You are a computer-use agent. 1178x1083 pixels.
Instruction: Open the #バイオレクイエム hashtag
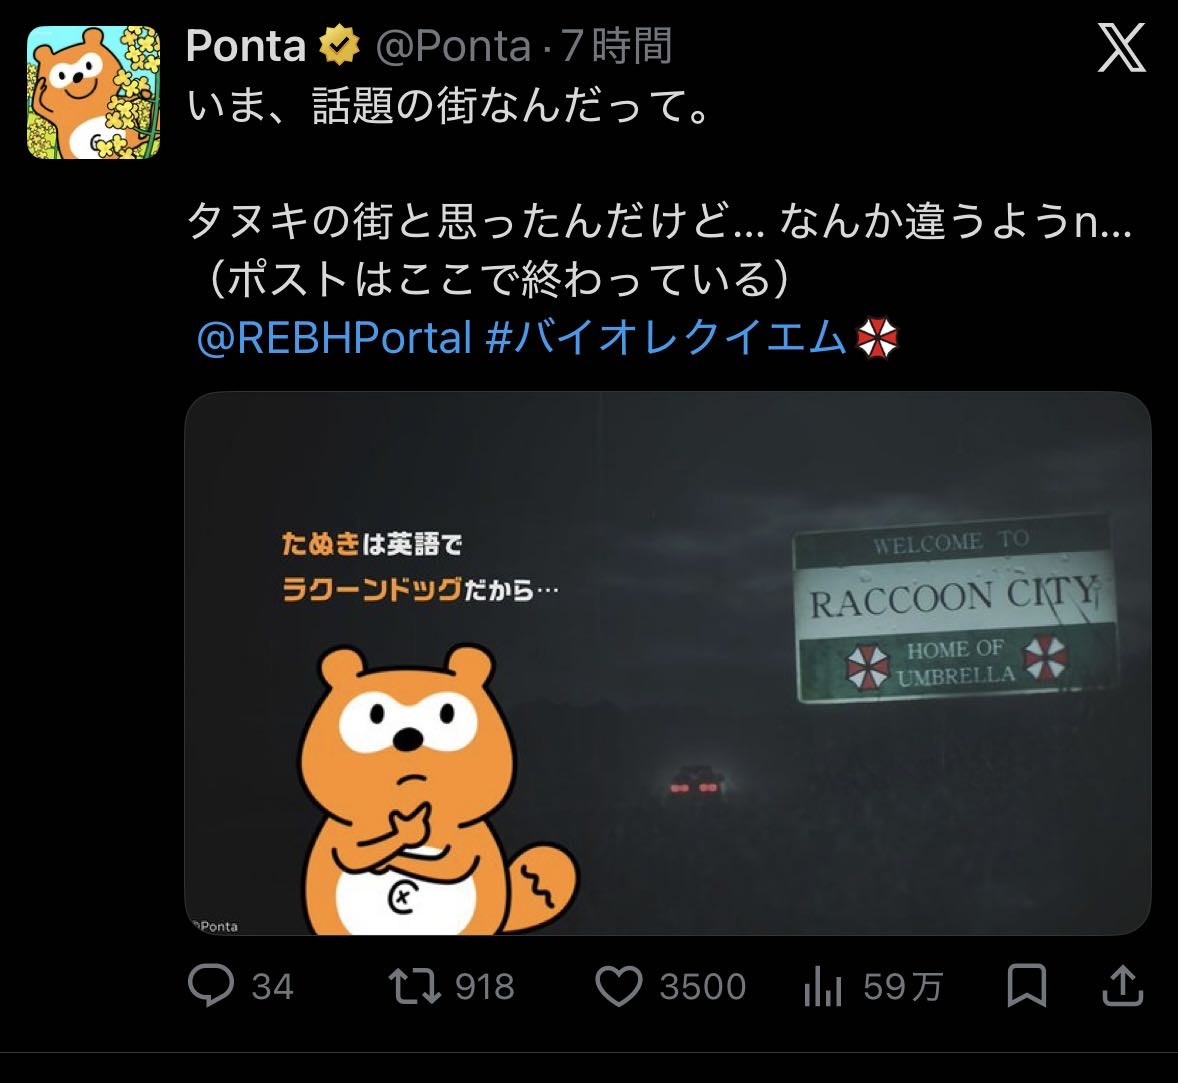click(x=666, y=337)
